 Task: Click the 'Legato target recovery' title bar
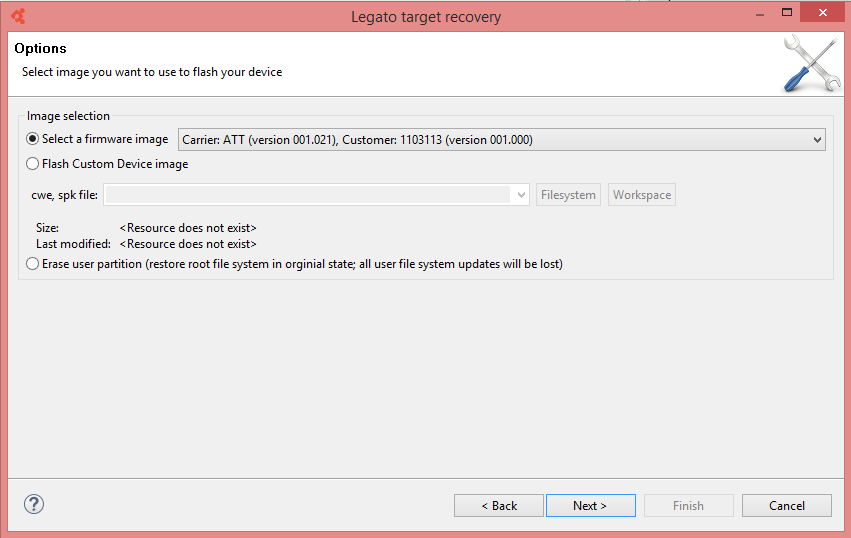tap(426, 17)
